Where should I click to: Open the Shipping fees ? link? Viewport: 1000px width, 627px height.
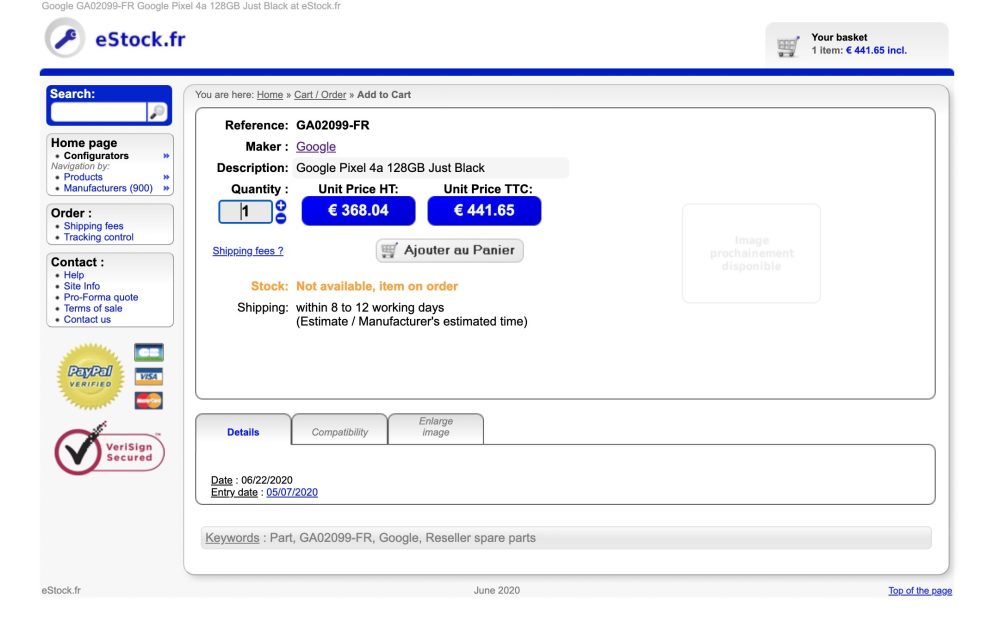pyautogui.click(x=247, y=251)
